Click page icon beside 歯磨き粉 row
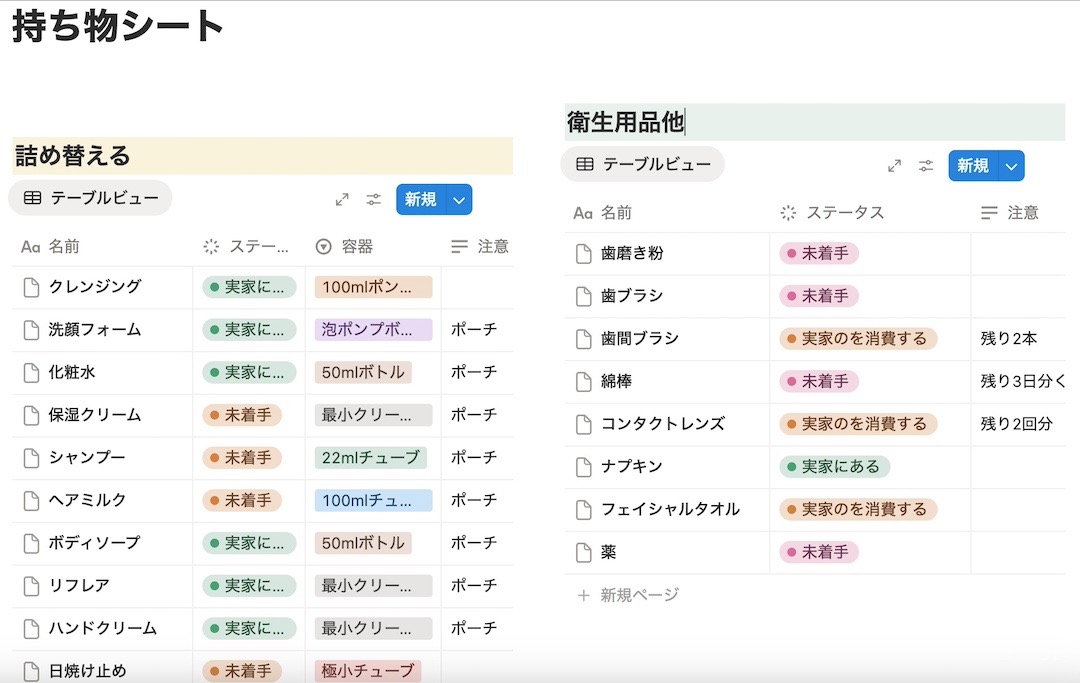1080x683 pixels. (x=584, y=254)
